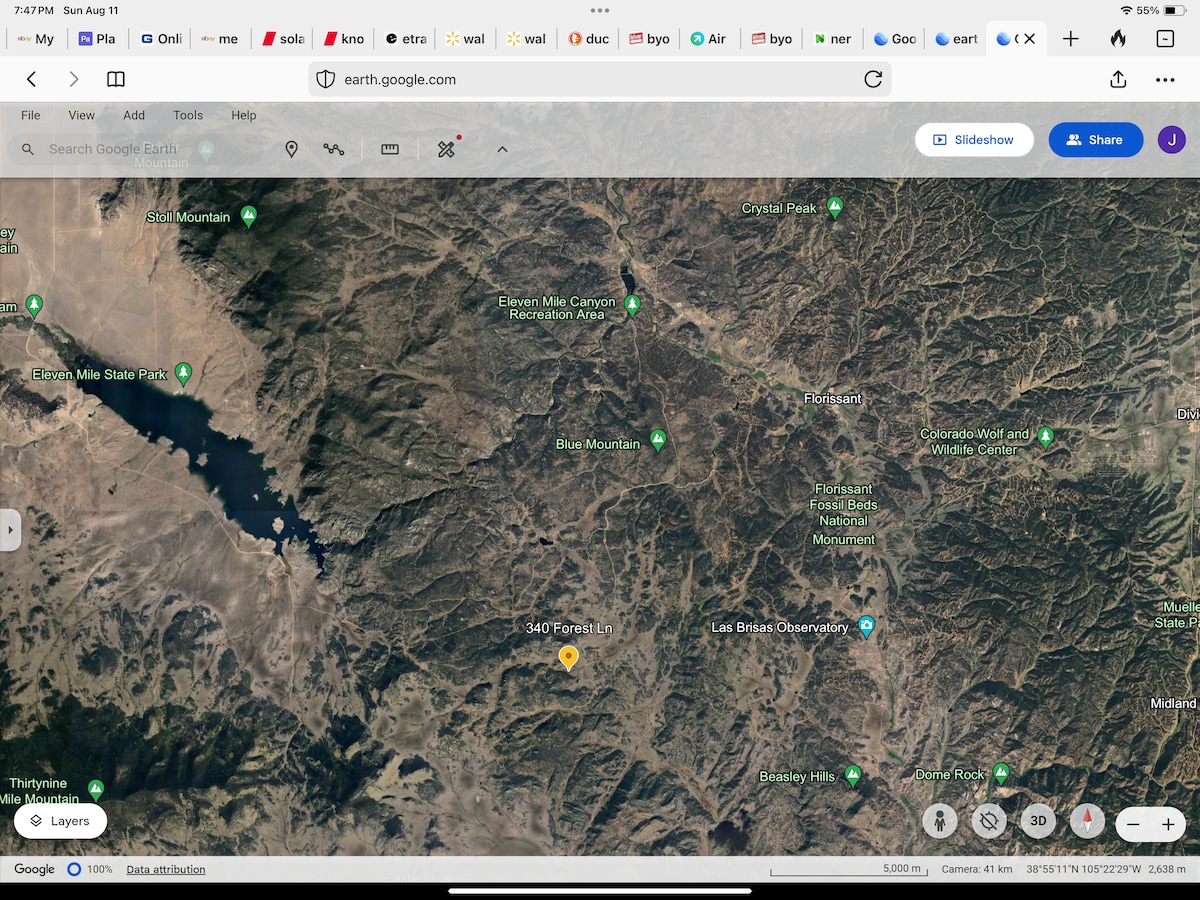Switch to the 'duc' DuckDuckGo tab
The height and width of the screenshot is (900, 1200).
[588, 39]
